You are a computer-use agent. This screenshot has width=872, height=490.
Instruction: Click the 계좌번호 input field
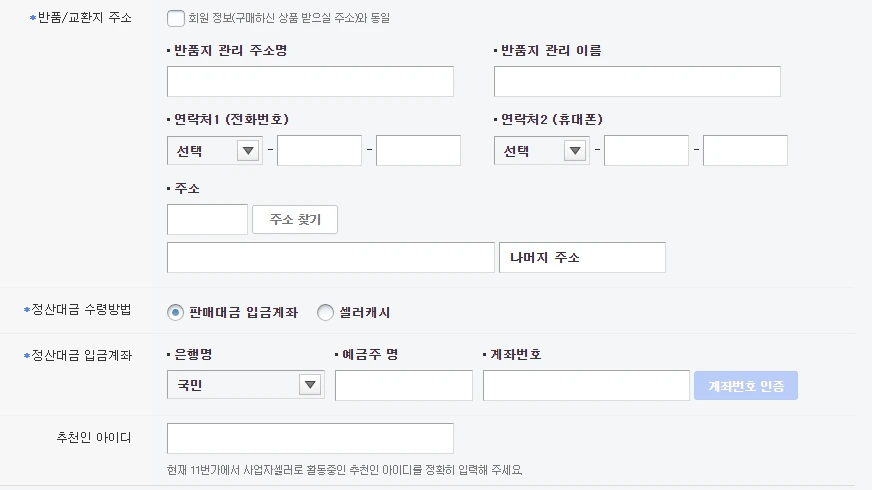(x=586, y=385)
